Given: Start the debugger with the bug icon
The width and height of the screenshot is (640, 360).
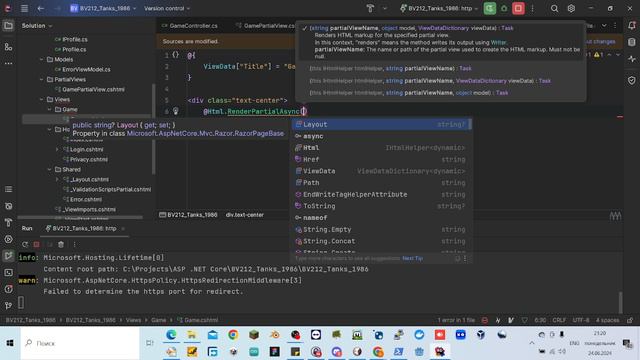Looking at the screenshot, I should pyautogui.click(x=504, y=8).
